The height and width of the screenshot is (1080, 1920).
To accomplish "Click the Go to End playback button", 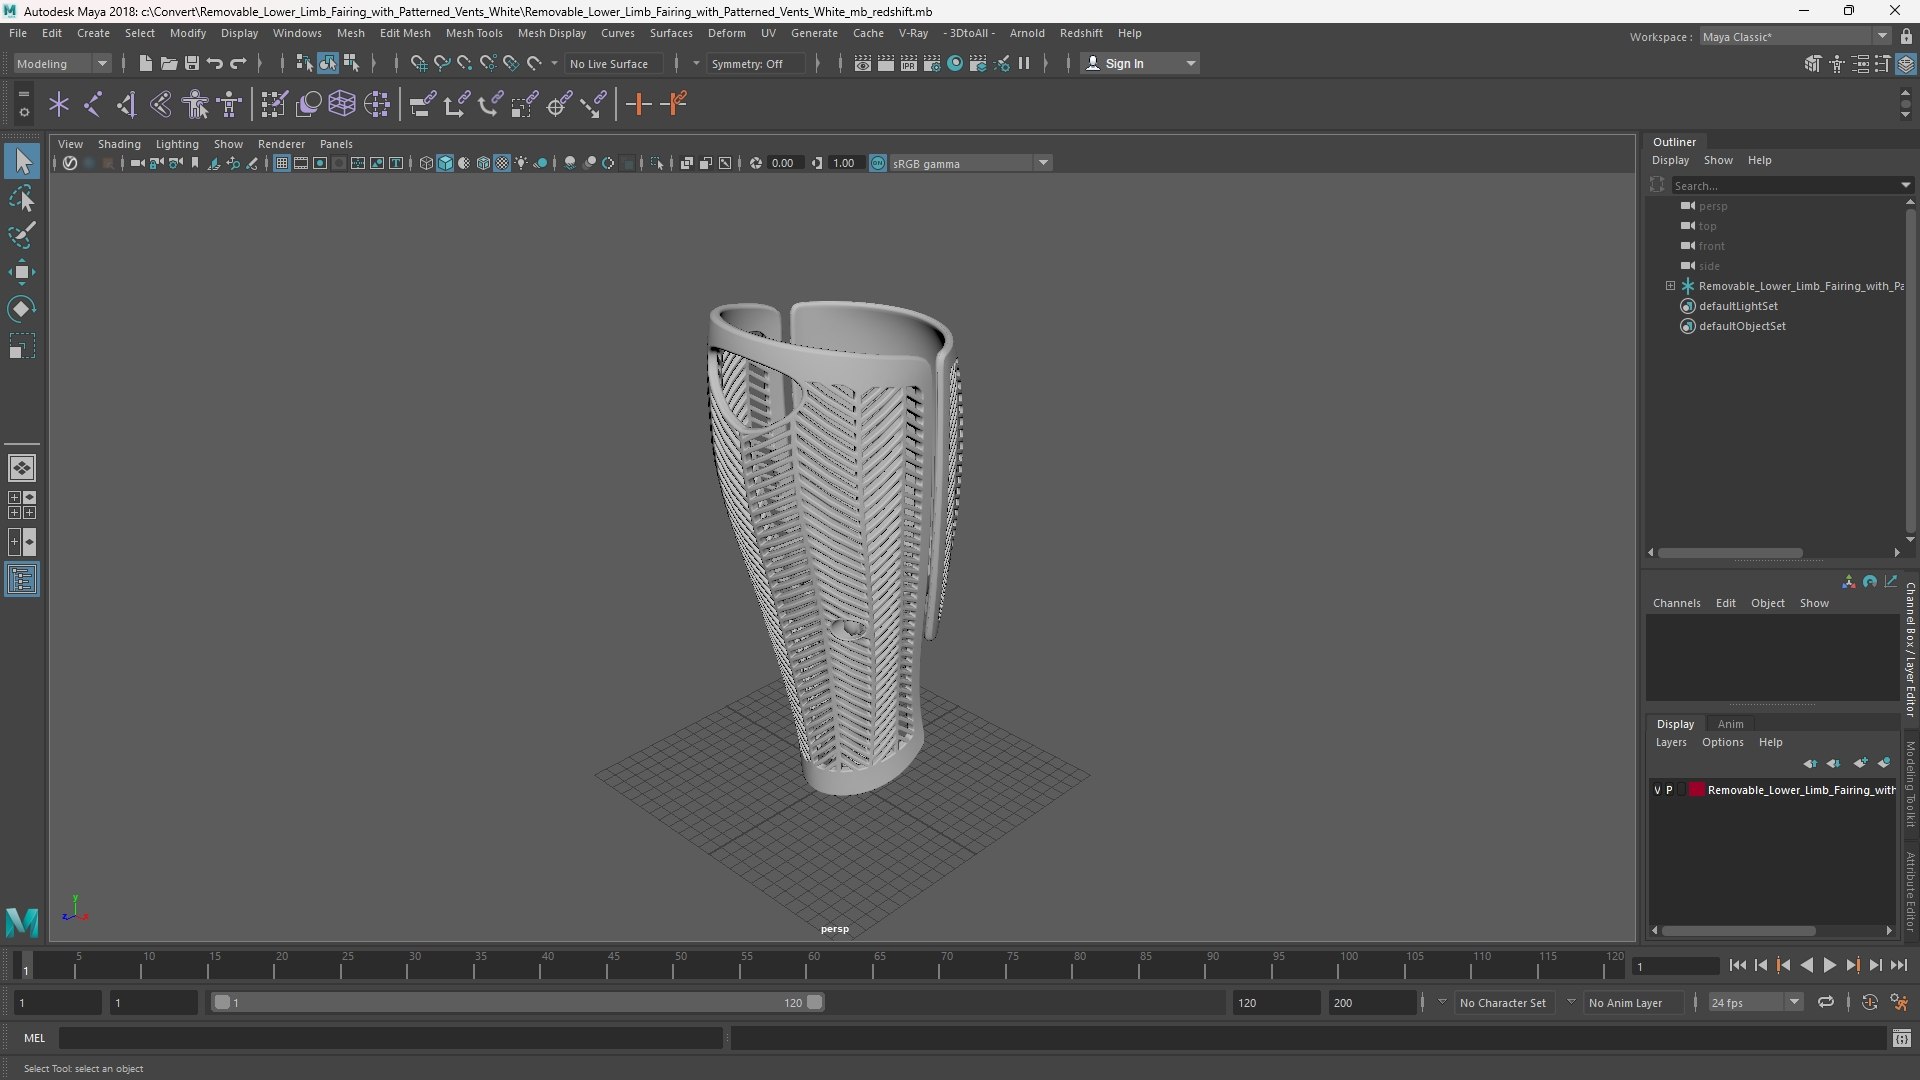I will pyautogui.click(x=1899, y=965).
